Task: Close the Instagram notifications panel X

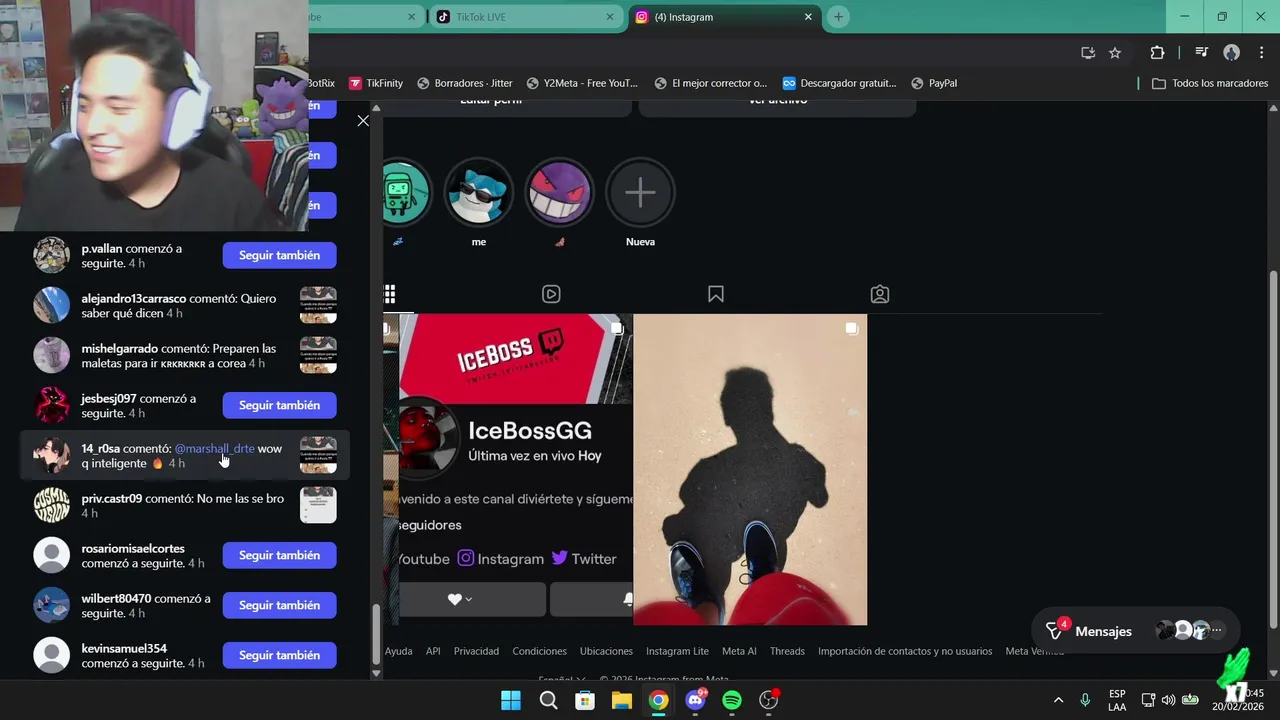Action: (x=363, y=120)
